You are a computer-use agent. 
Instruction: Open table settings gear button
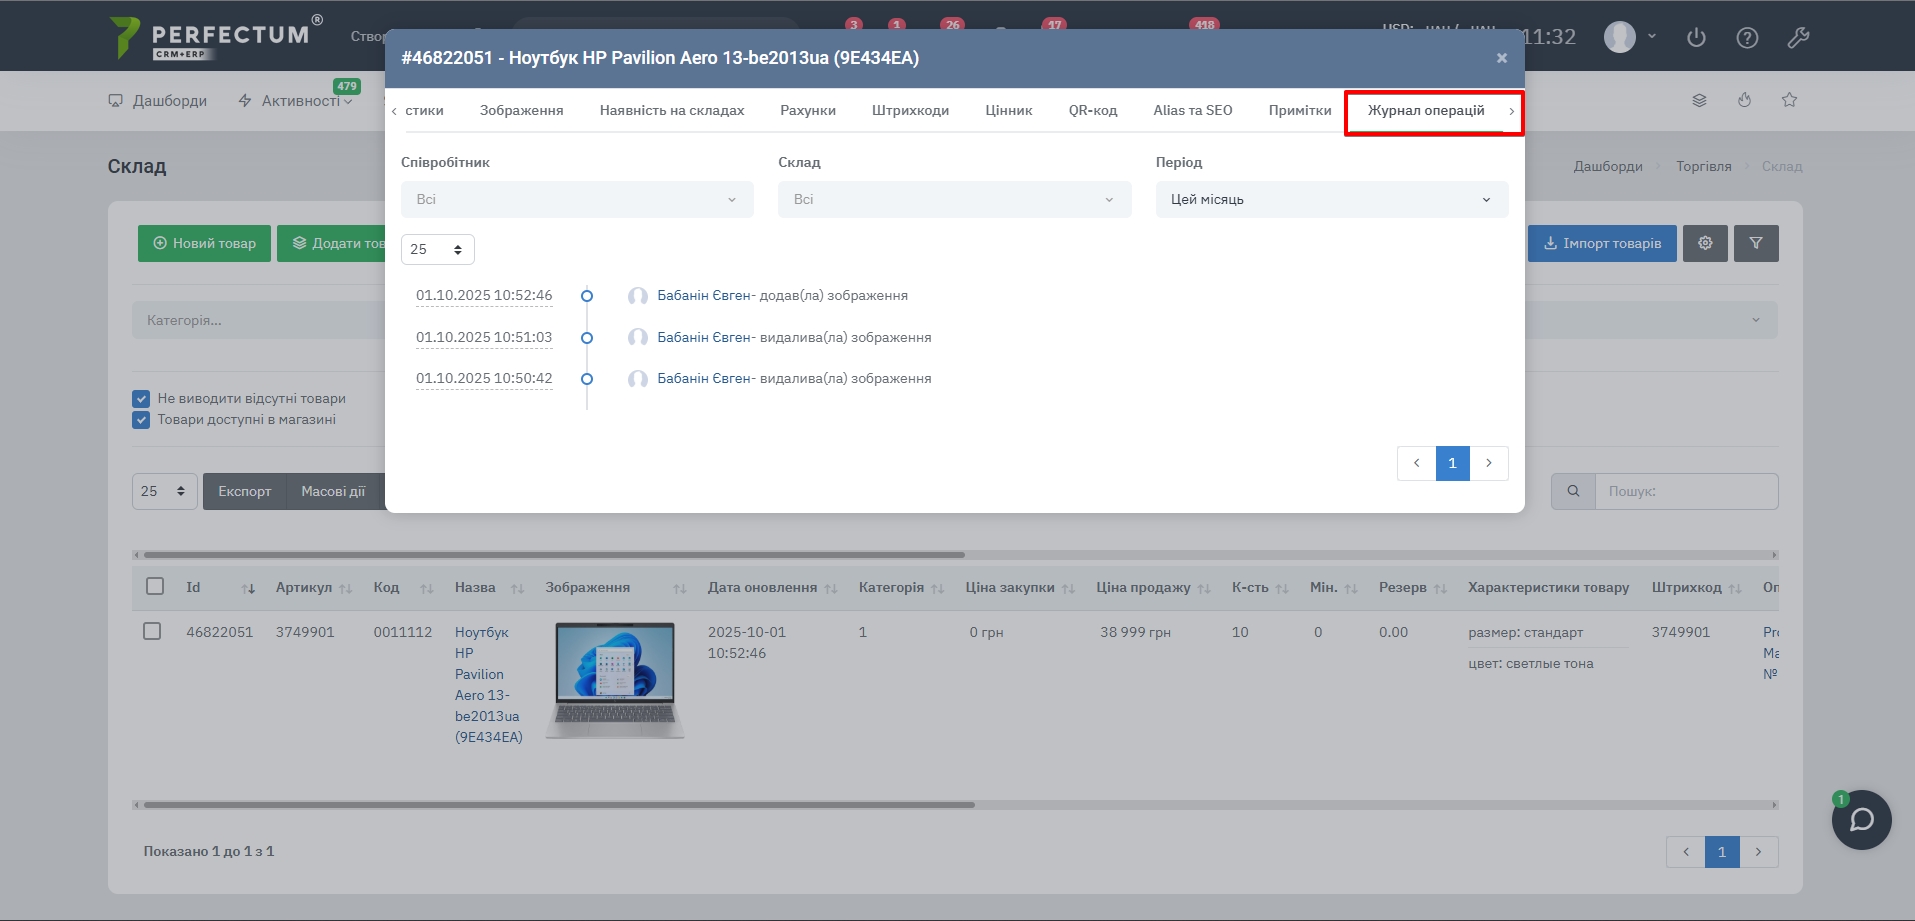click(1705, 243)
